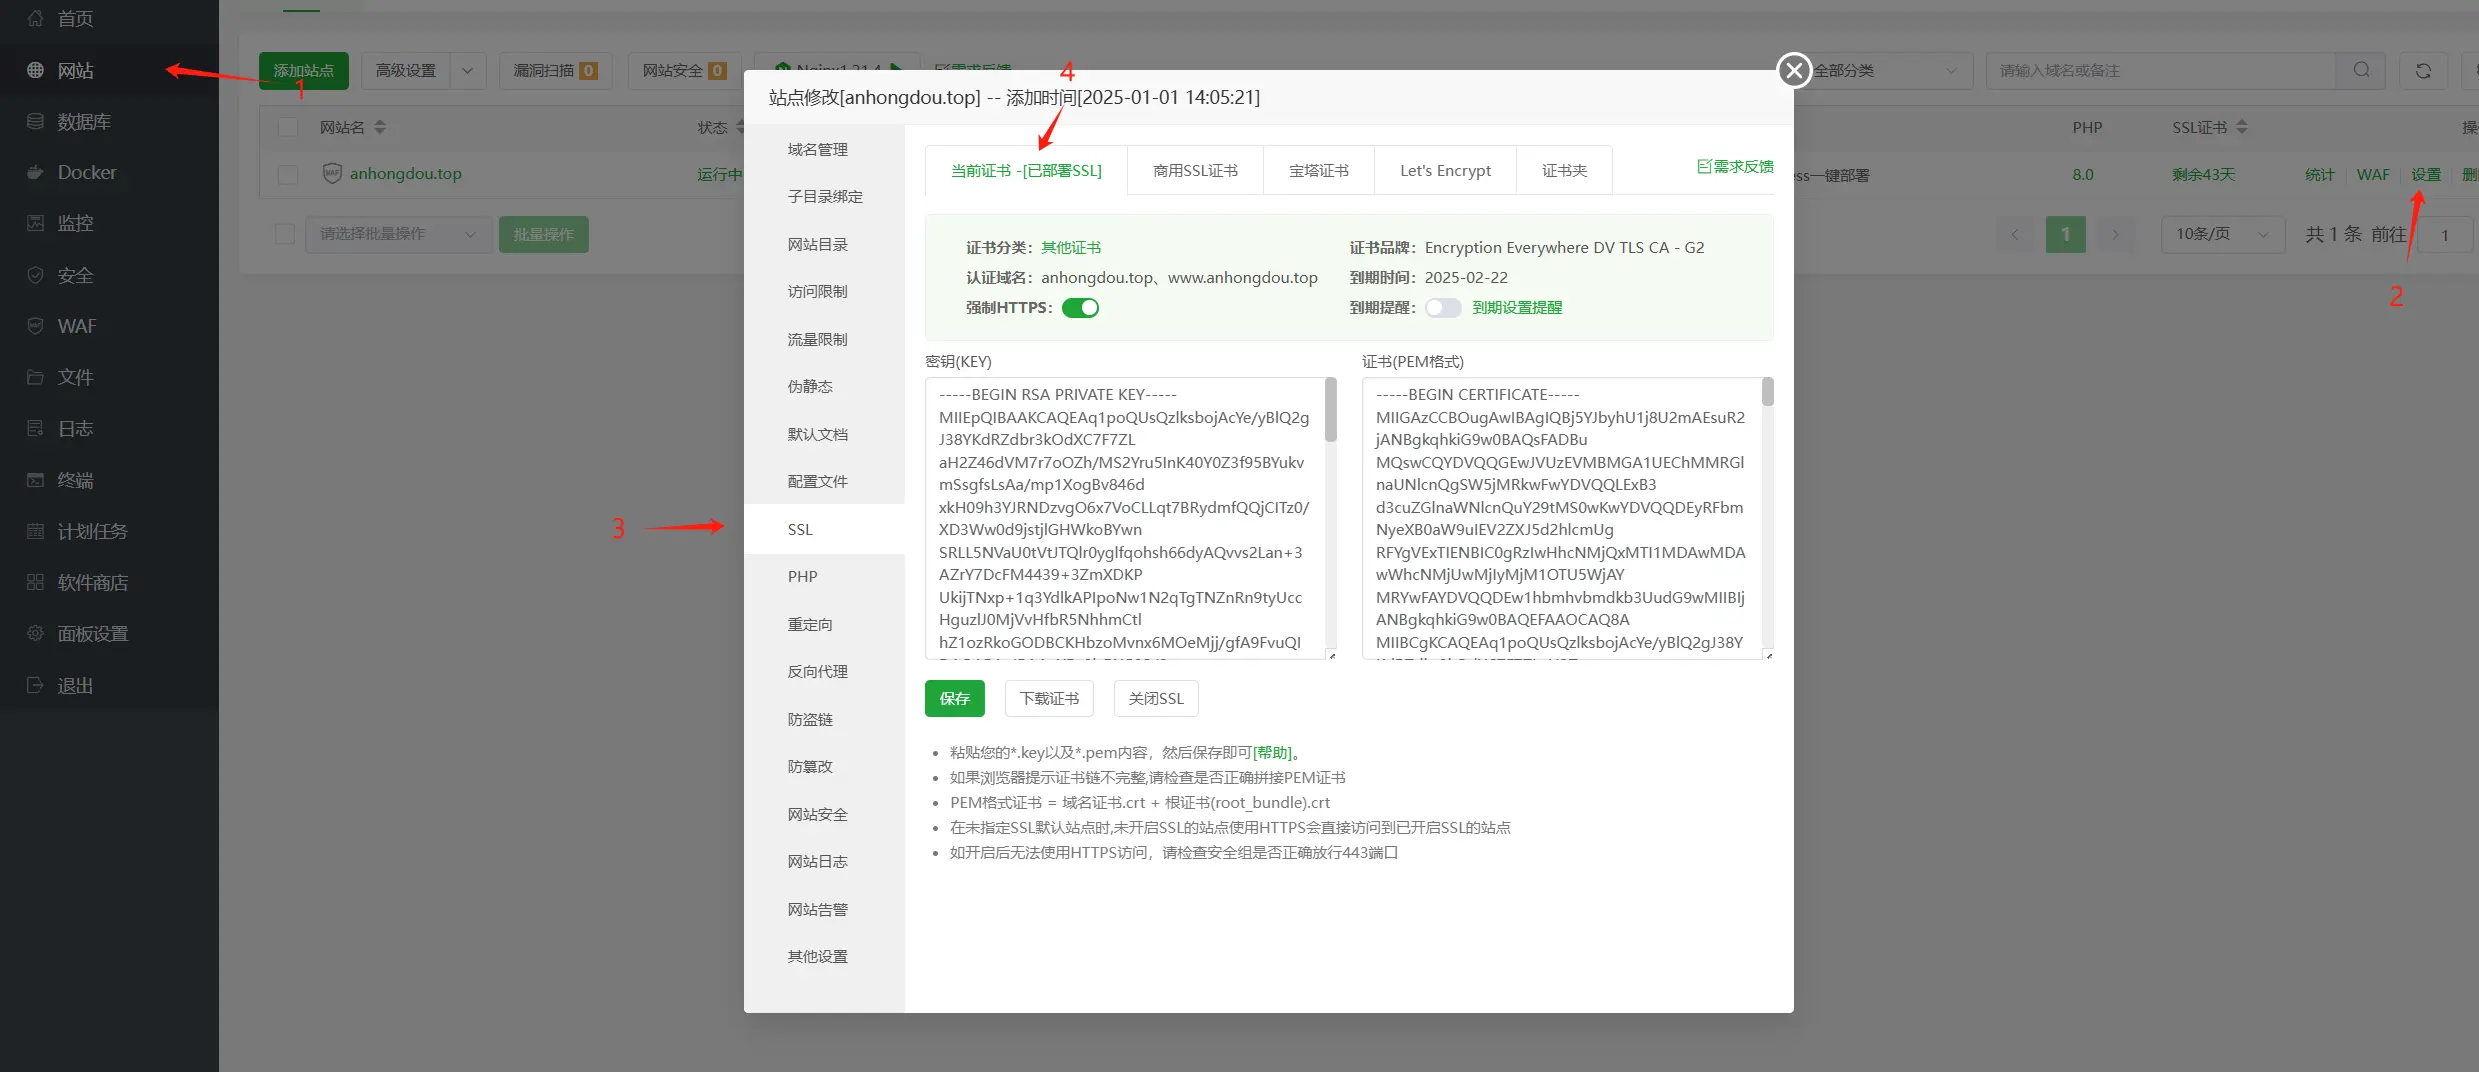Click the sort arrows beside SSL证书 header
Viewport: 2479px width, 1072px height.
2241,127
